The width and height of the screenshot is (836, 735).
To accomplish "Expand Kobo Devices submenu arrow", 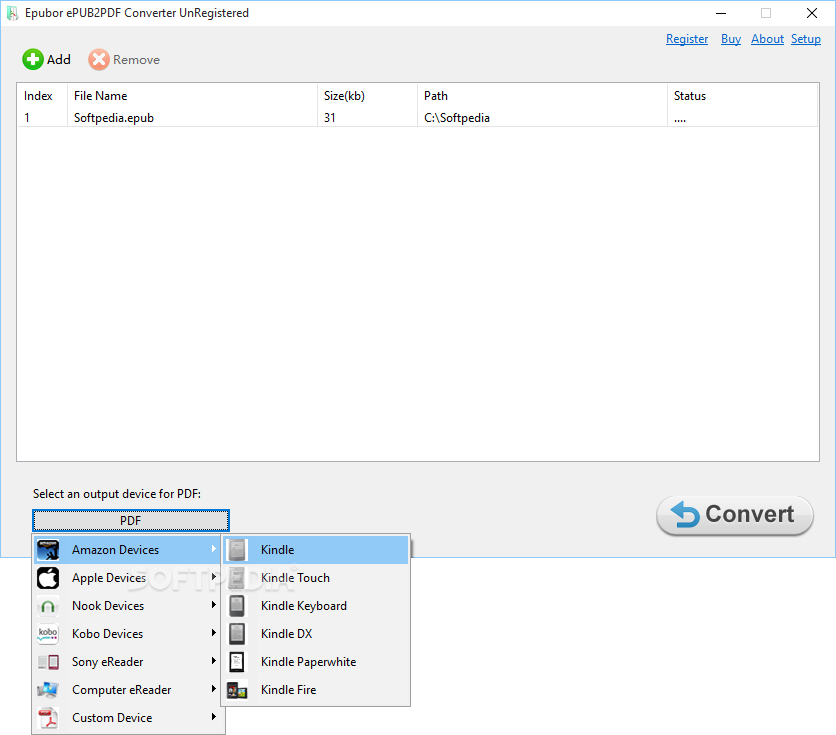I will pyautogui.click(x=213, y=633).
